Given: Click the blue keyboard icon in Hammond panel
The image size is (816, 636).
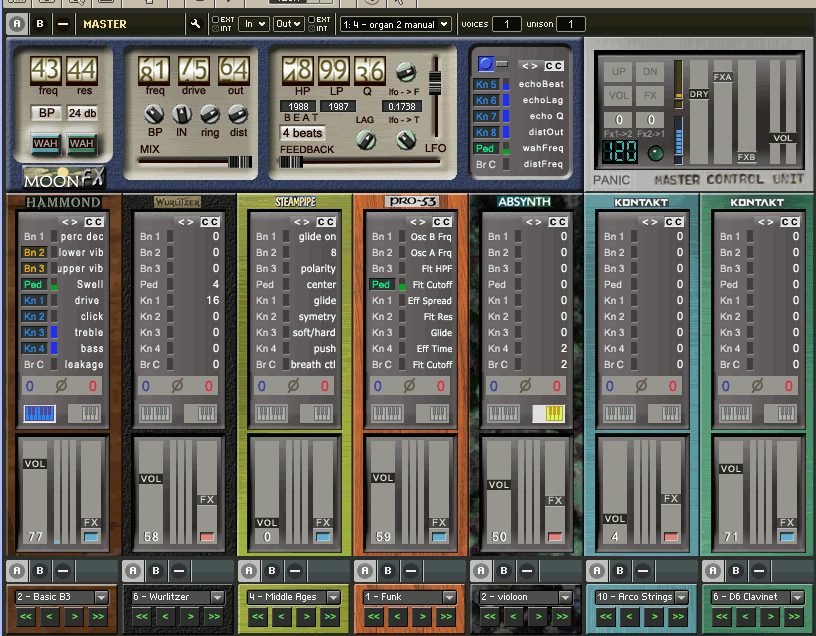Looking at the screenshot, I should point(40,413).
